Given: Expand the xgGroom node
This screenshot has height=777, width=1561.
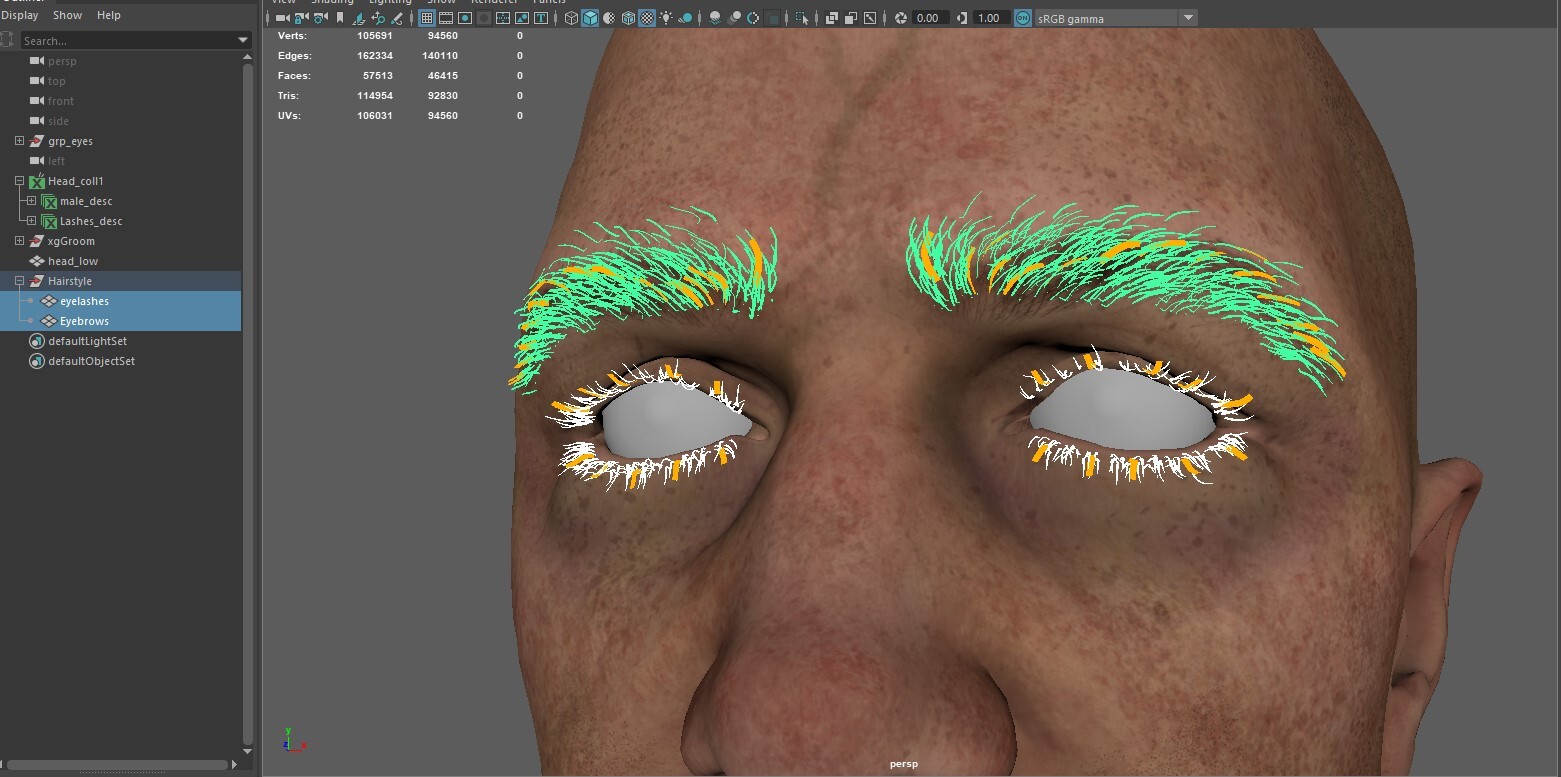Looking at the screenshot, I should point(19,241).
